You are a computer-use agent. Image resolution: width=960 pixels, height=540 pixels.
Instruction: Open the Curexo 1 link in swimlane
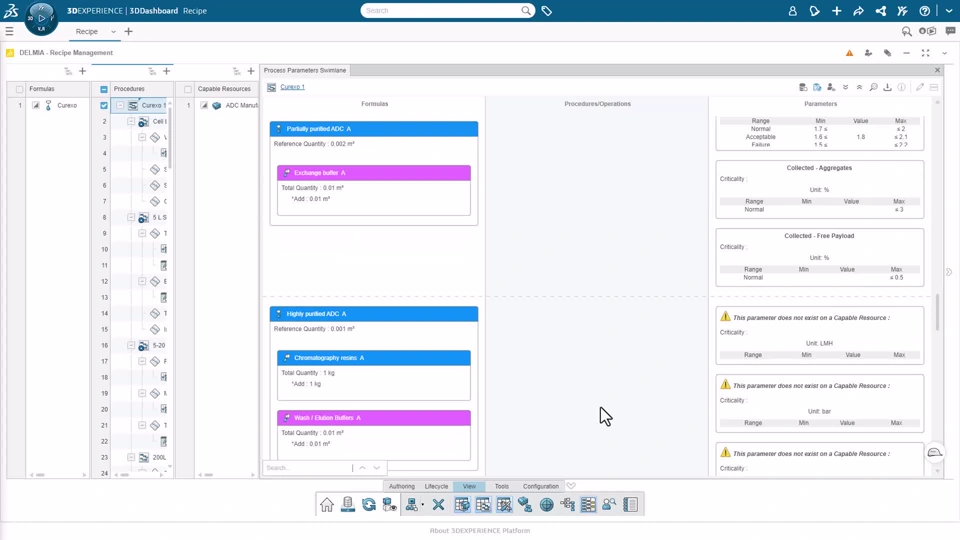[x=292, y=87]
